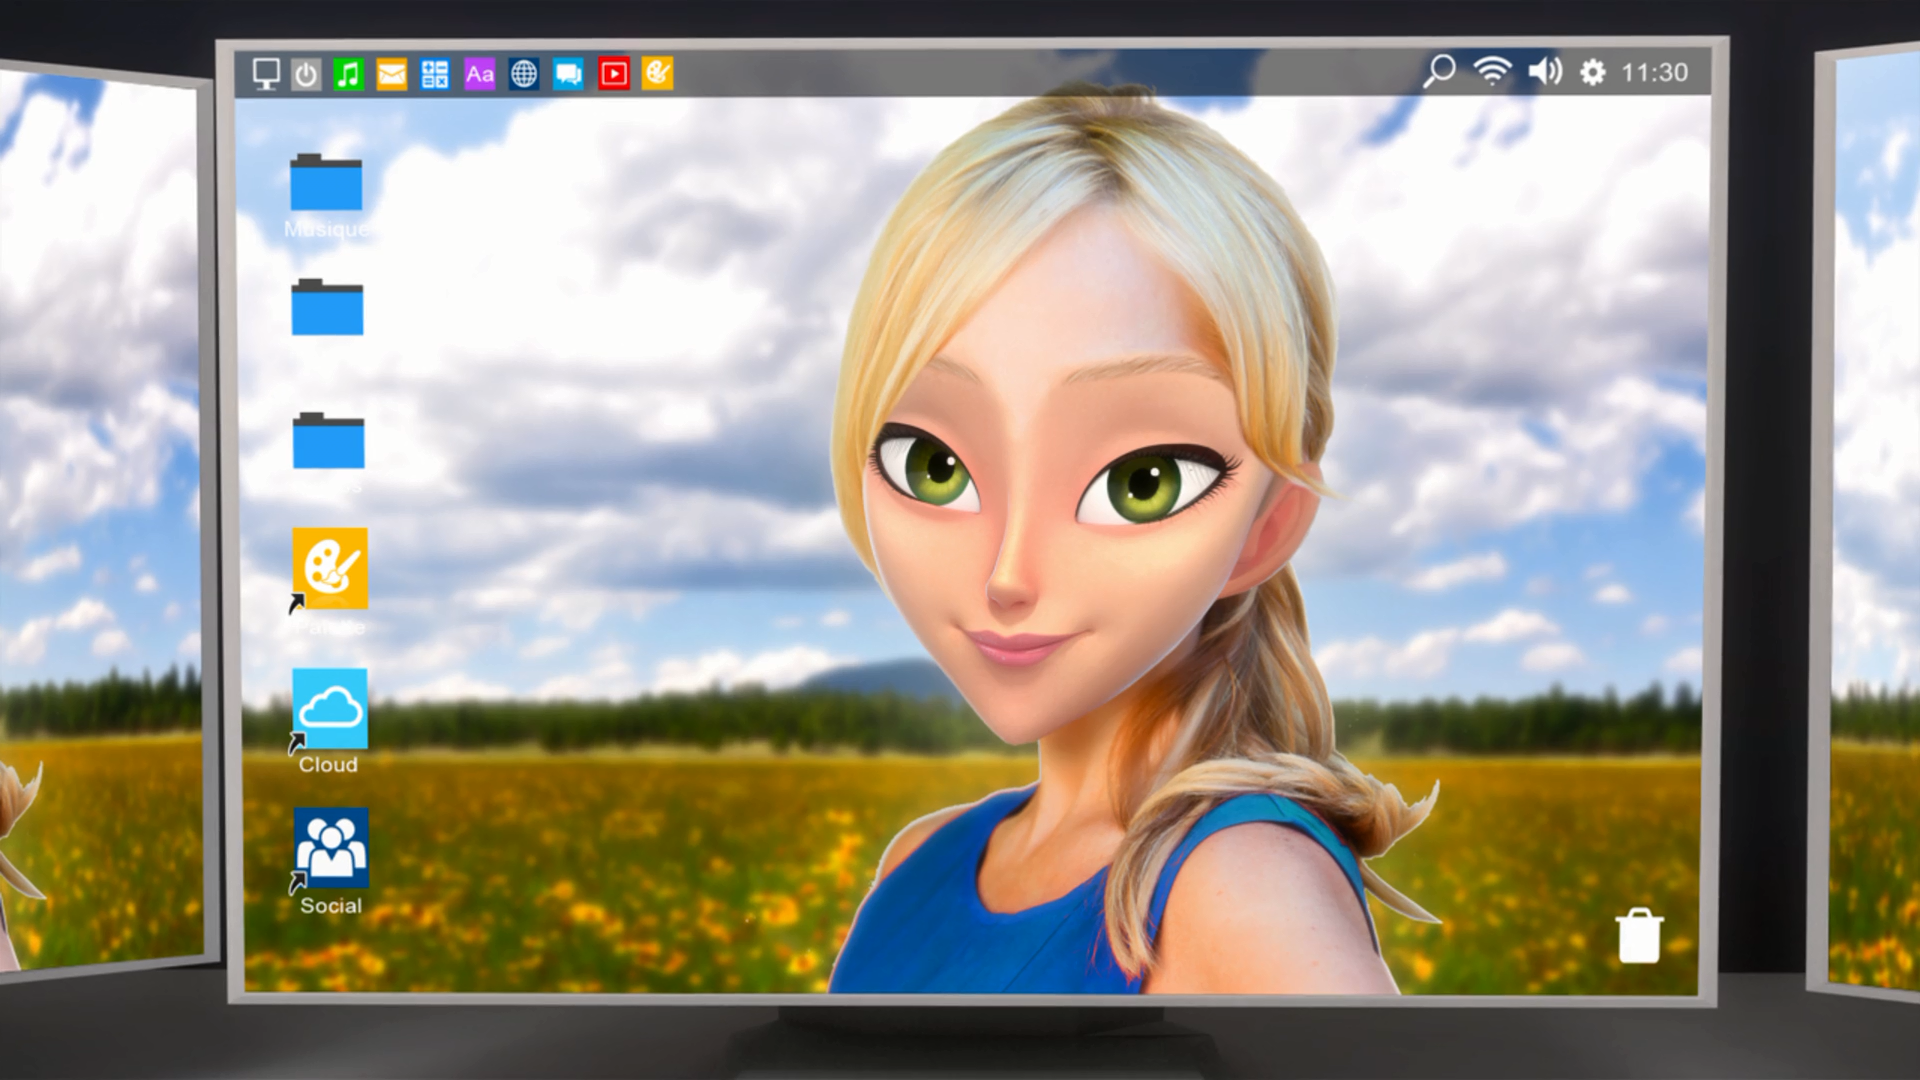This screenshot has height=1080, width=1920.
Task: Launch the blue calculator app
Action: point(435,74)
